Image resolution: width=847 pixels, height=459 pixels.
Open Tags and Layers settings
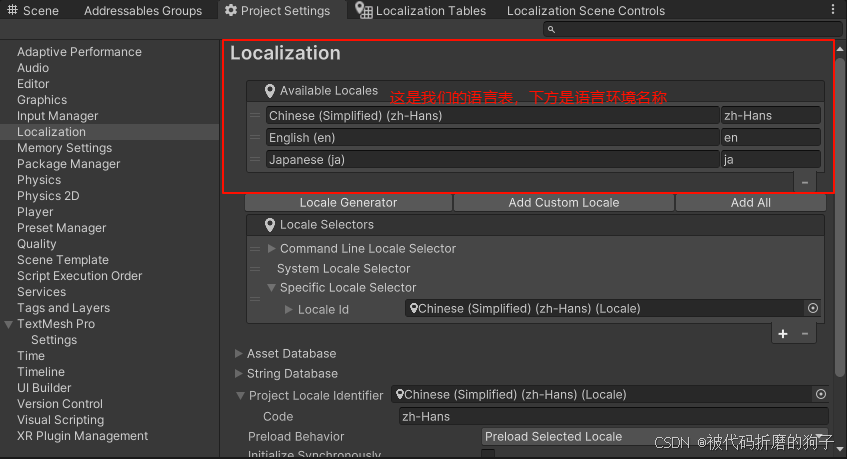click(64, 308)
